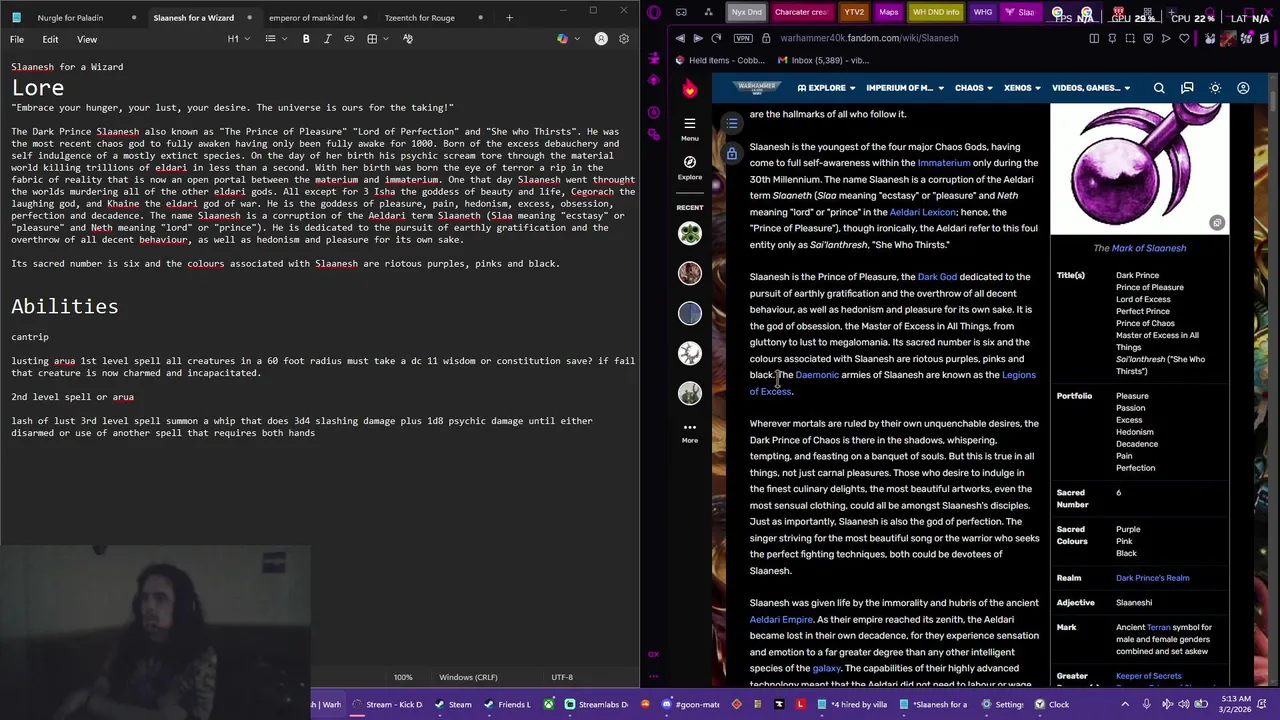The height and width of the screenshot is (720, 1280).
Task: Open the Fandom search magnifier
Action: [1159, 88]
